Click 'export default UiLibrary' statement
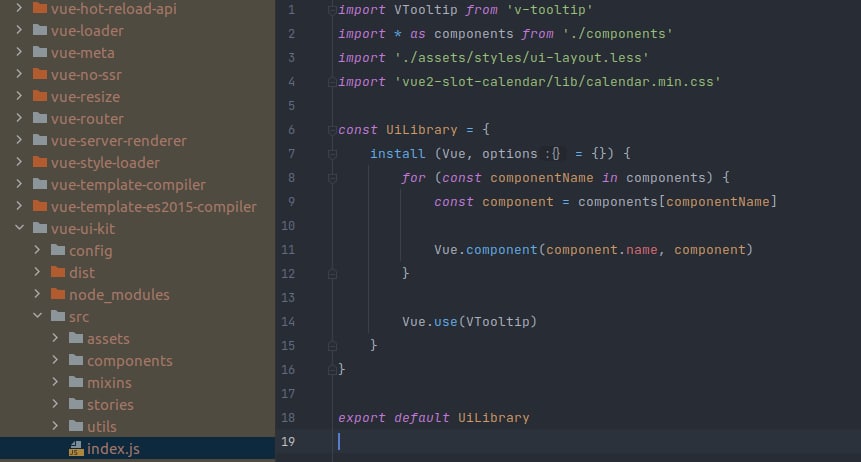 click(x=434, y=418)
